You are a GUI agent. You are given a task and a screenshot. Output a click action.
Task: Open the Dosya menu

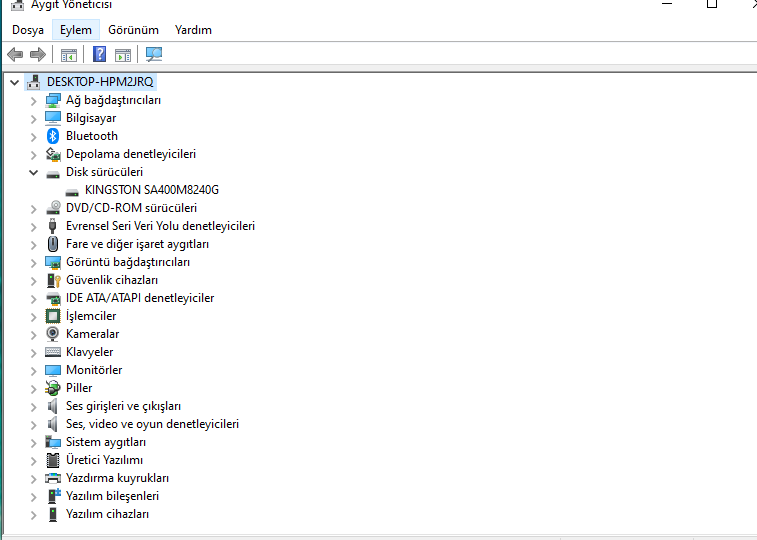click(28, 30)
